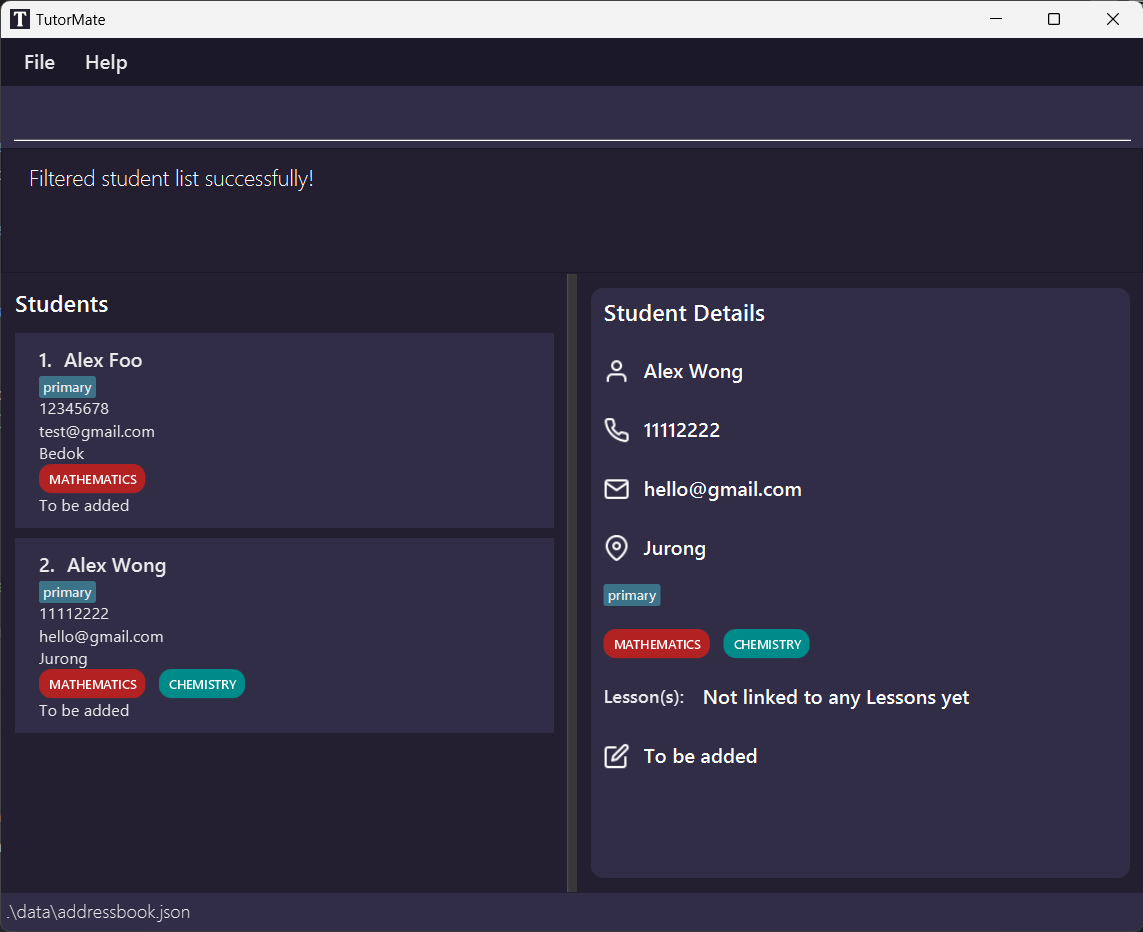Click address Bedok
1143x932 pixels.
coord(62,453)
